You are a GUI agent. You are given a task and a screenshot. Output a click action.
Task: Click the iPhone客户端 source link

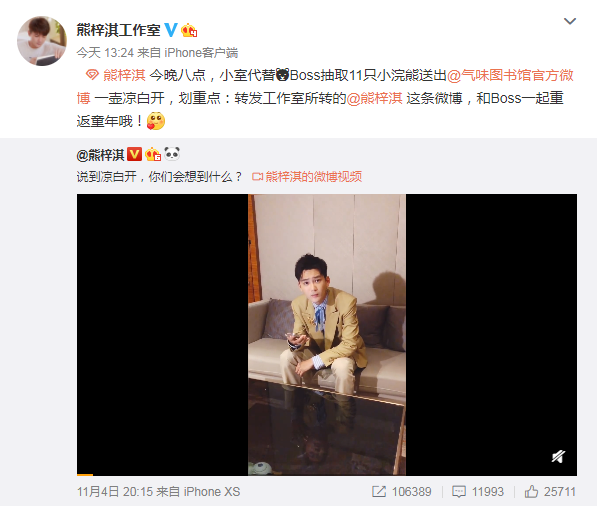(201, 53)
